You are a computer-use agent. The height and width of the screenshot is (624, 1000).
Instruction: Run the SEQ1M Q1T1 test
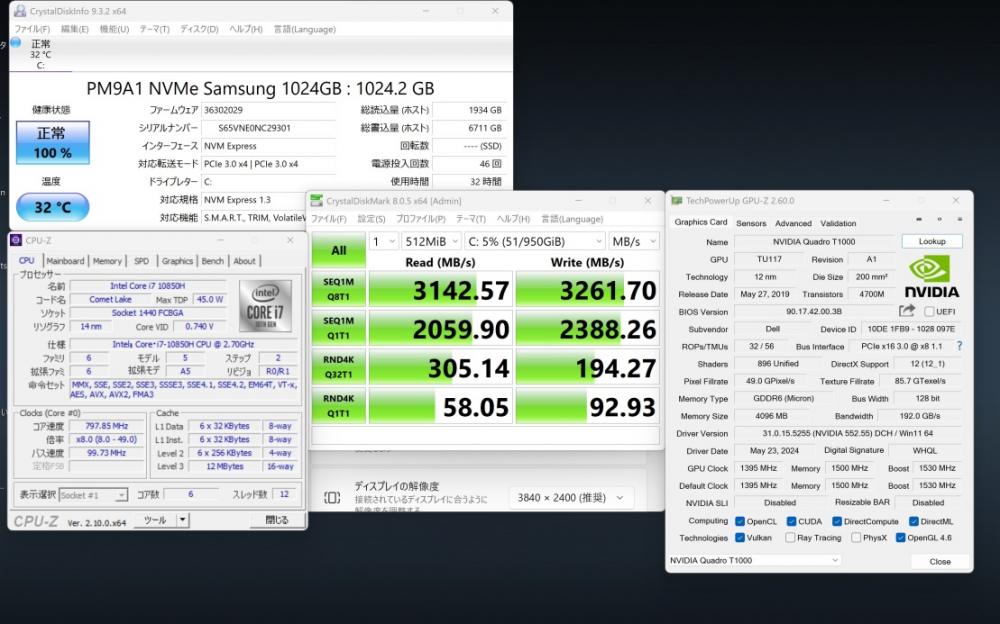pyautogui.click(x=339, y=328)
